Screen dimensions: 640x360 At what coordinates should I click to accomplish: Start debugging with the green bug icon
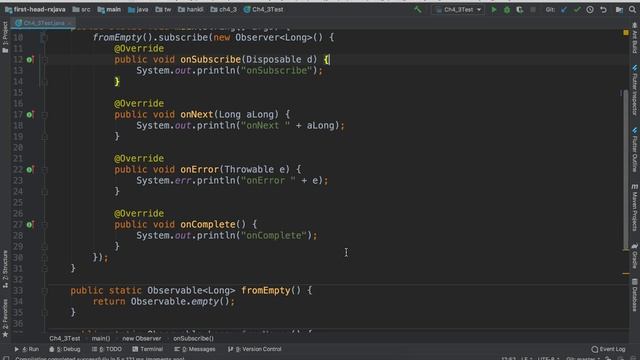pos(507,9)
